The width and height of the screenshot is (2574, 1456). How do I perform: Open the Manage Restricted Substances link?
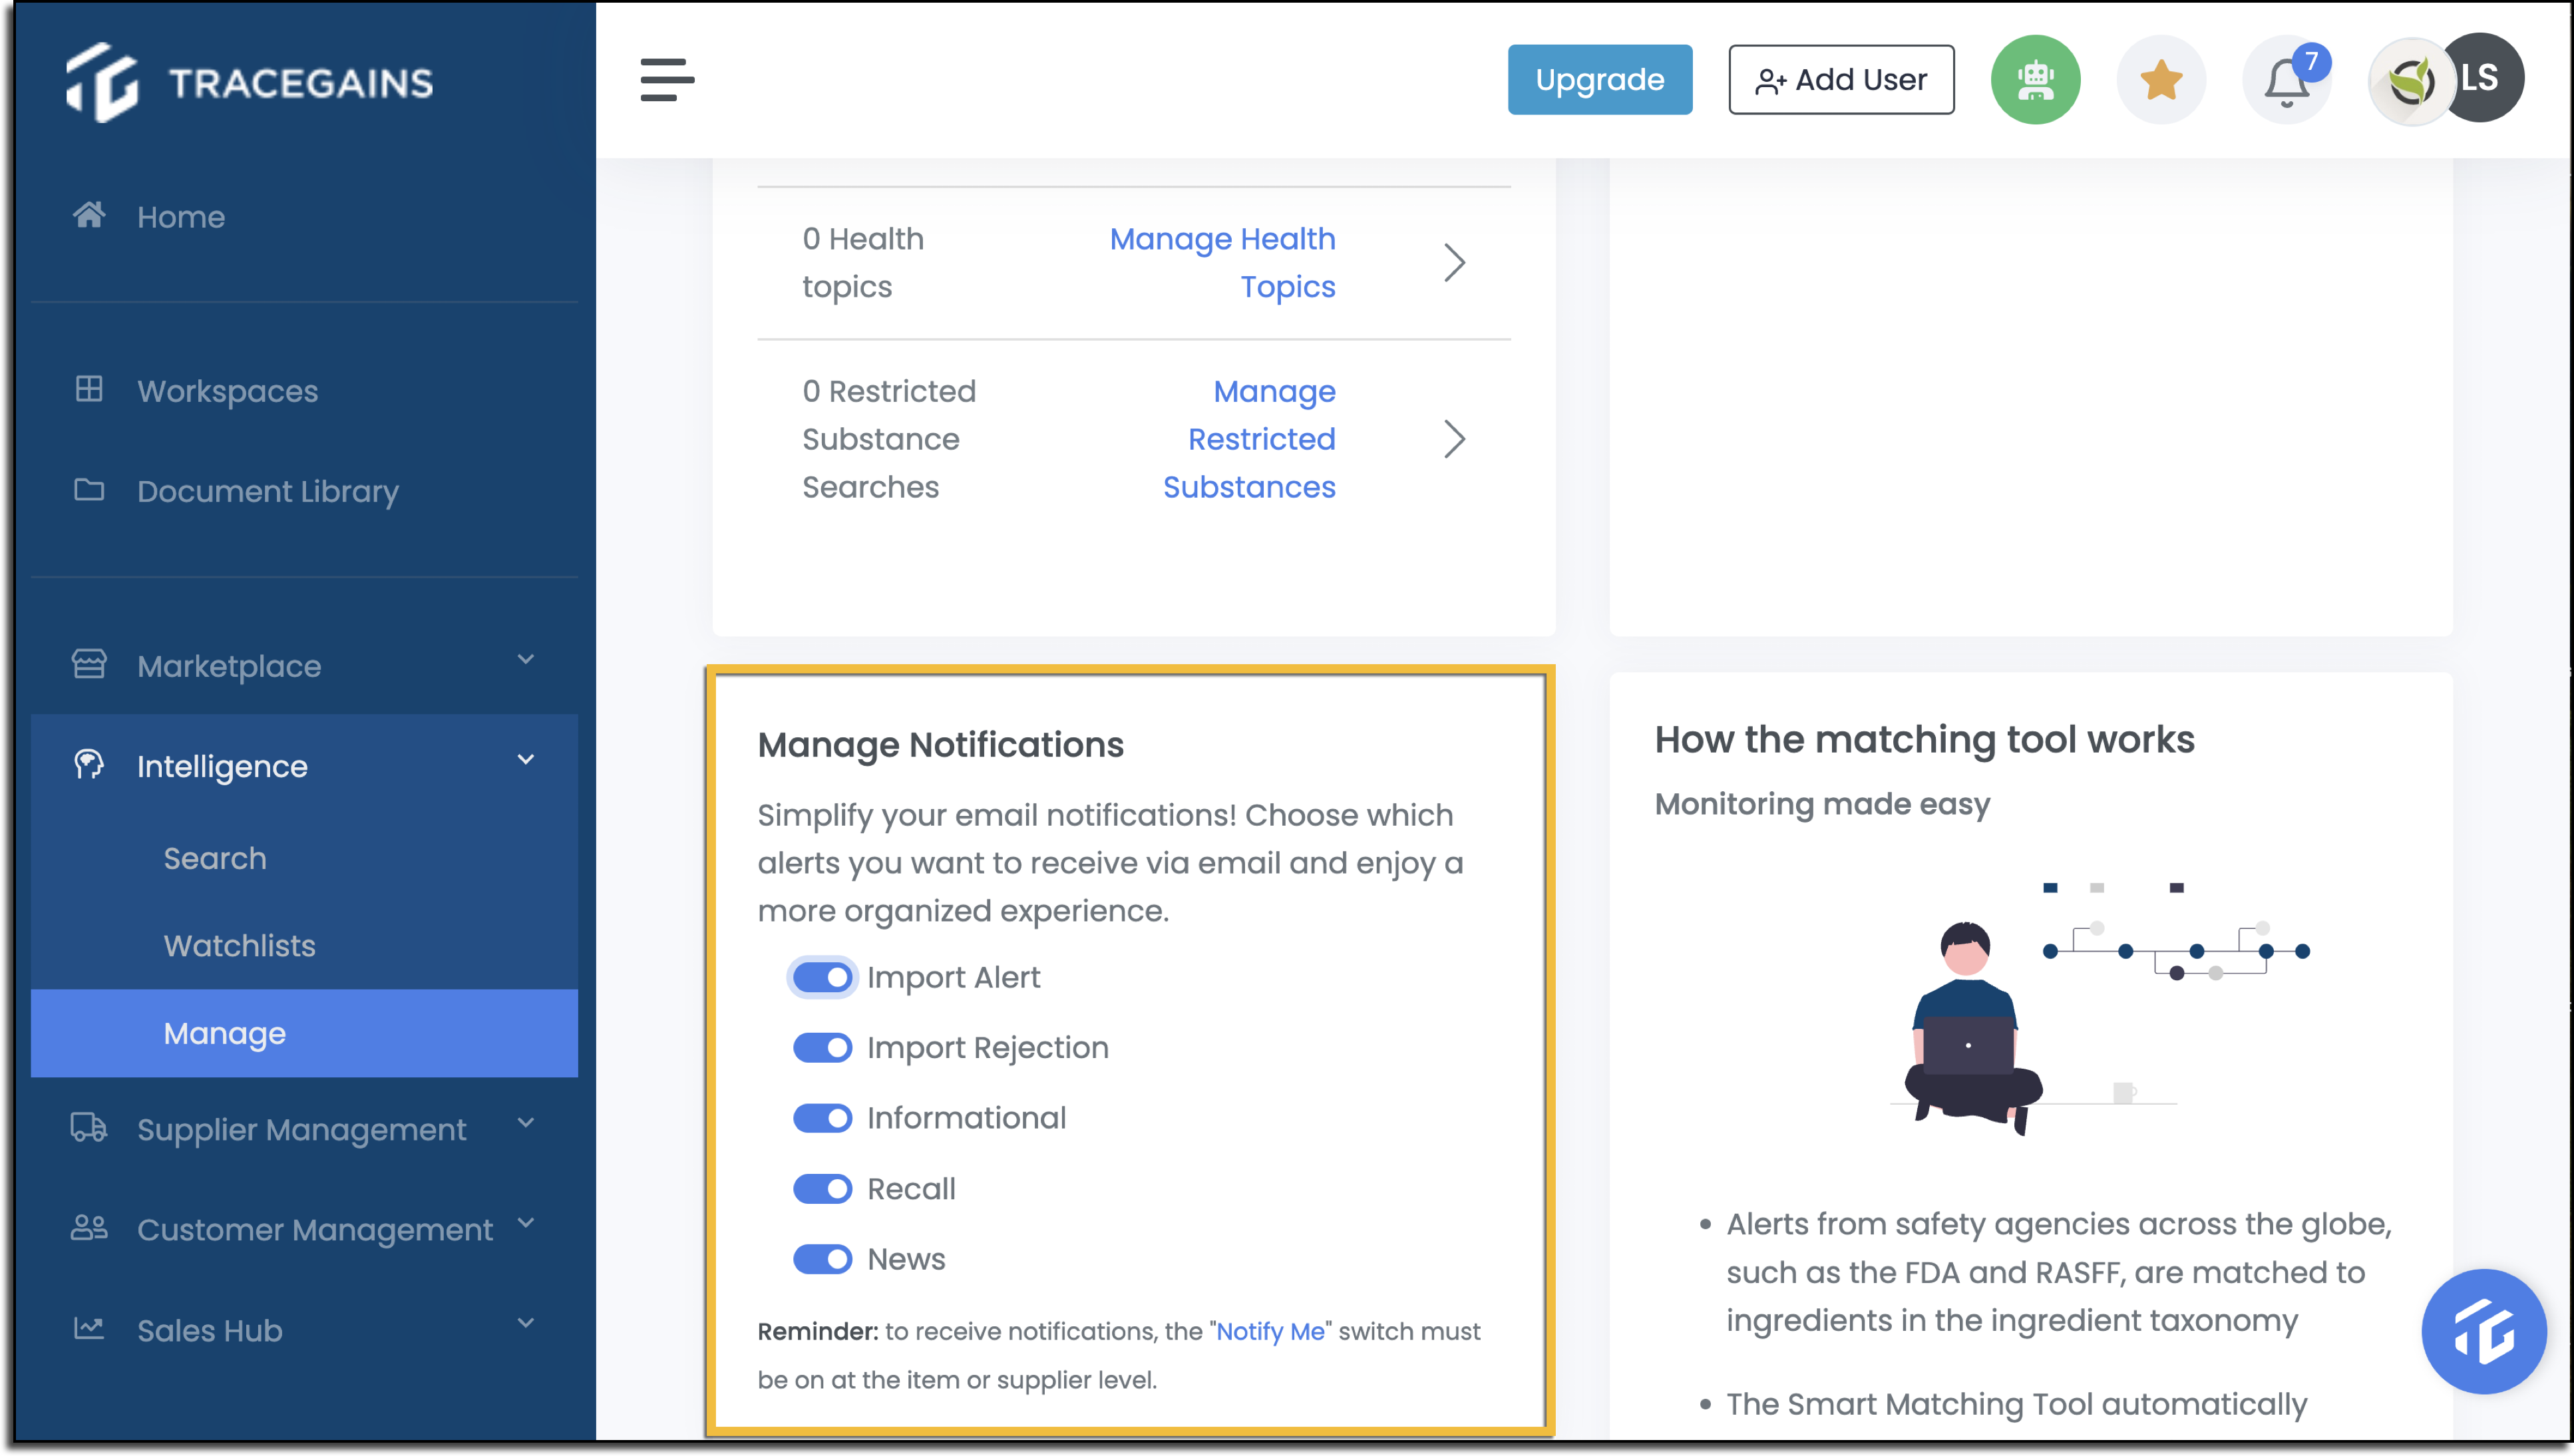[x=1249, y=439]
